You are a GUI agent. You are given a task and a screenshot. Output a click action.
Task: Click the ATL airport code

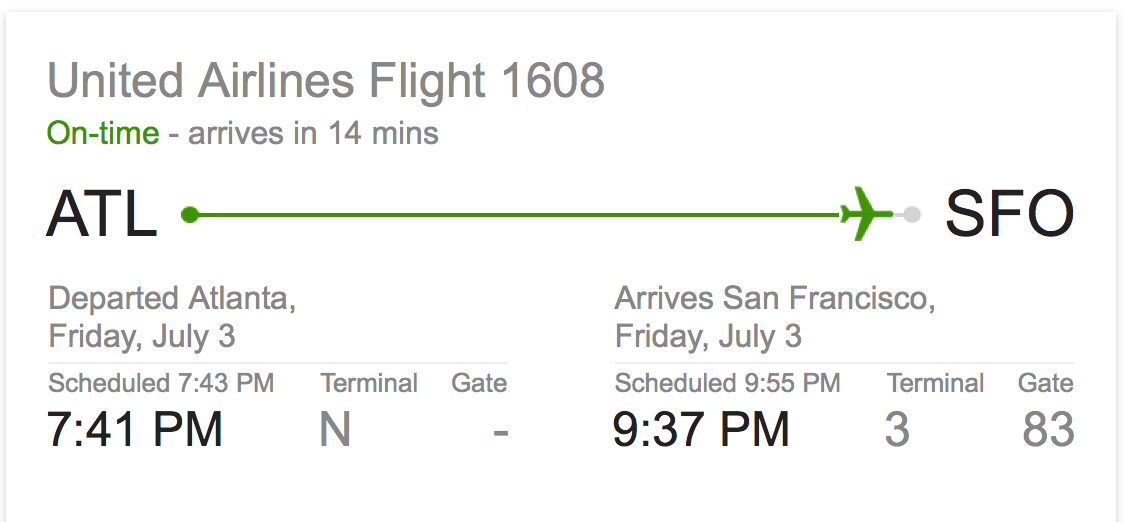pos(102,214)
